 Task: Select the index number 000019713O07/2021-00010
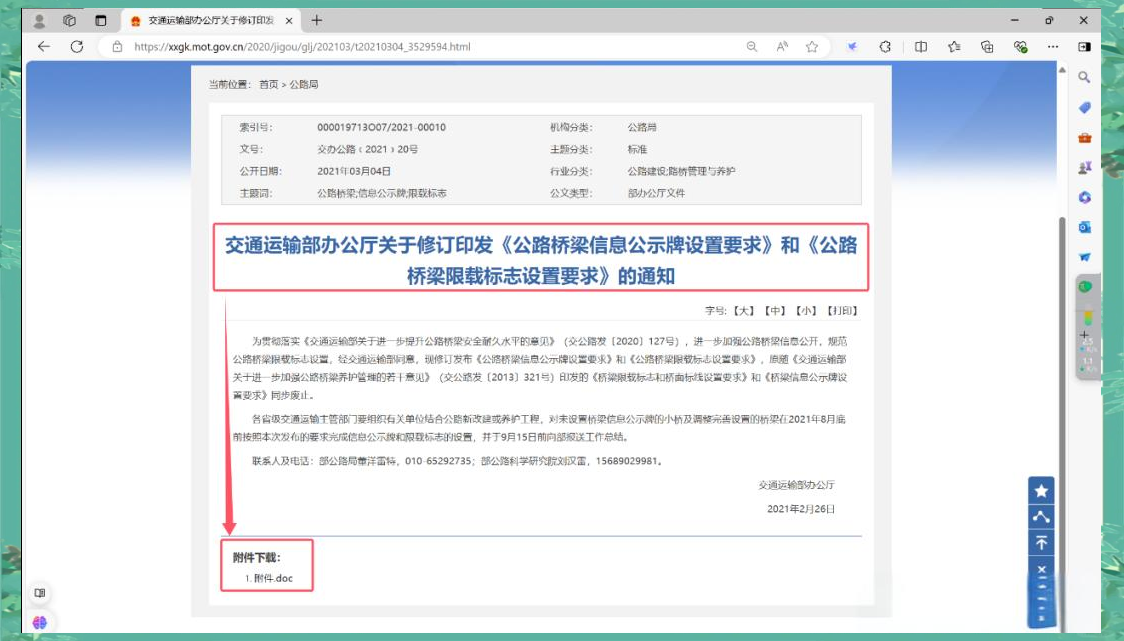point(381,127)
